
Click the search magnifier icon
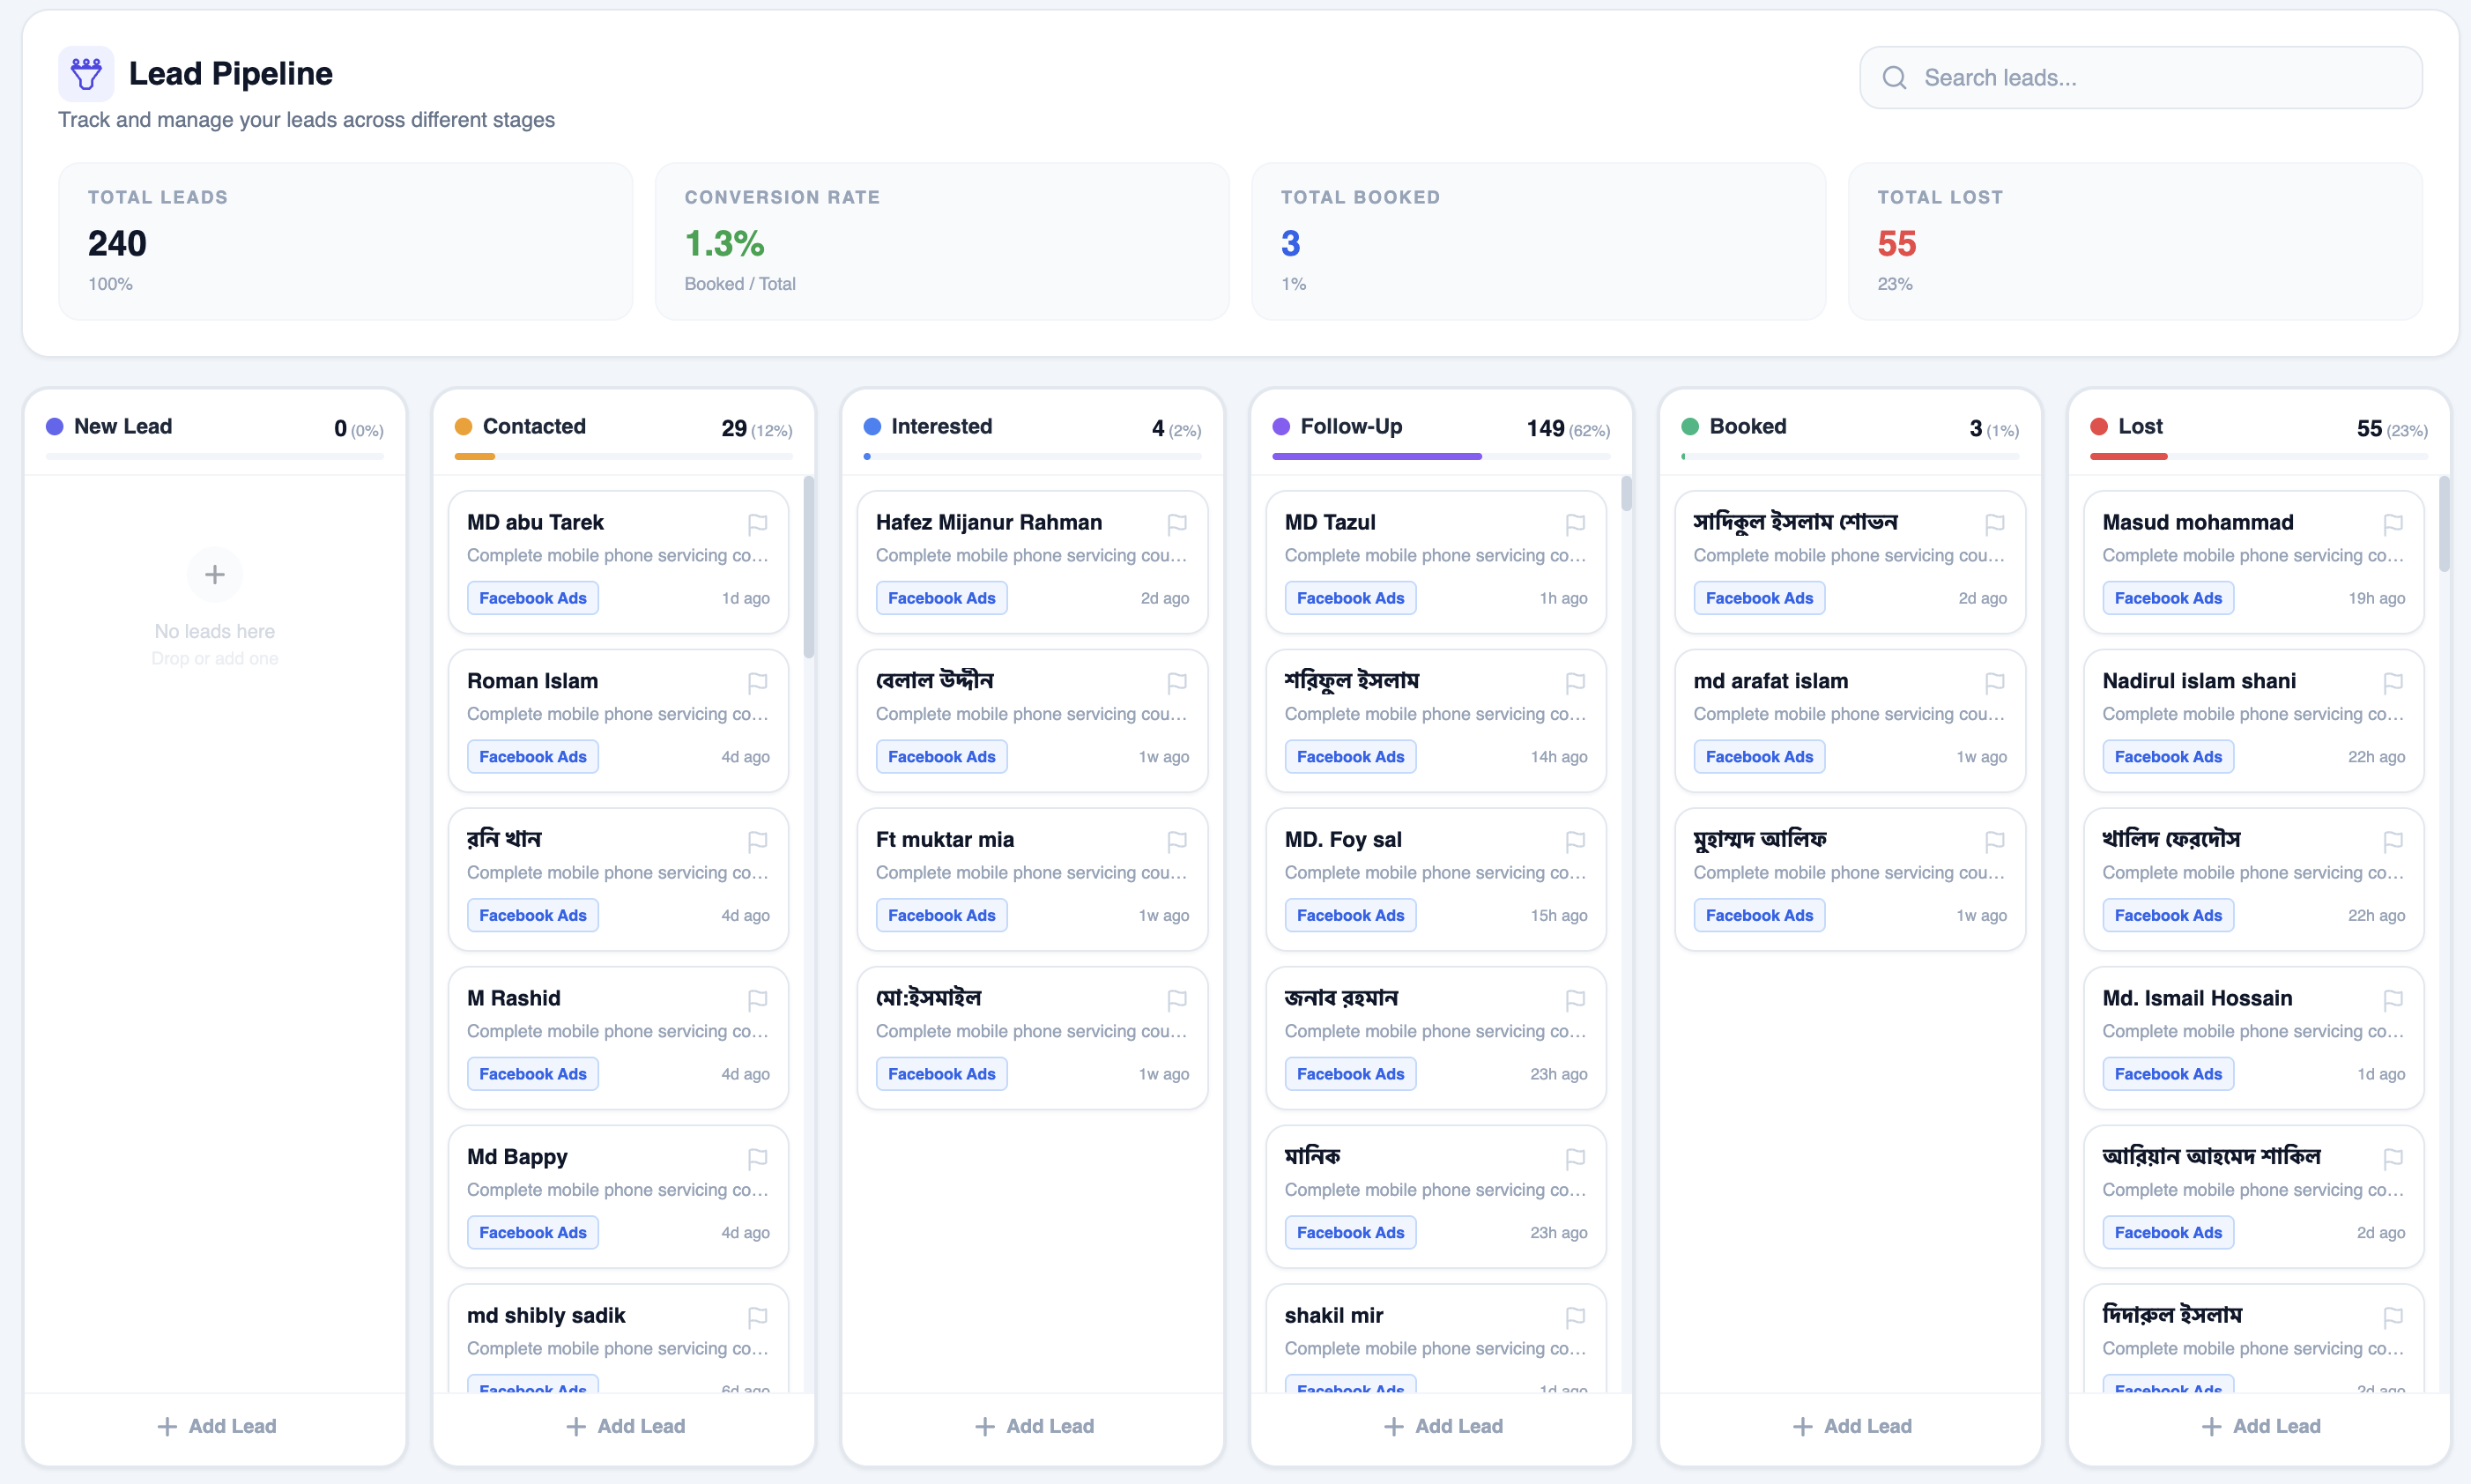(x=1894, y=78)
